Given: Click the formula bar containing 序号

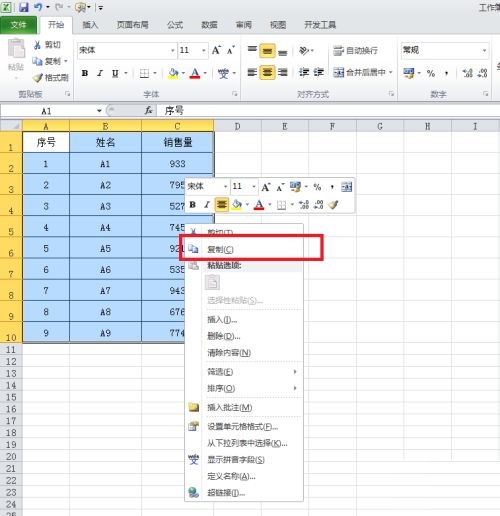Looking at the screenshot, I should (328, 111).
